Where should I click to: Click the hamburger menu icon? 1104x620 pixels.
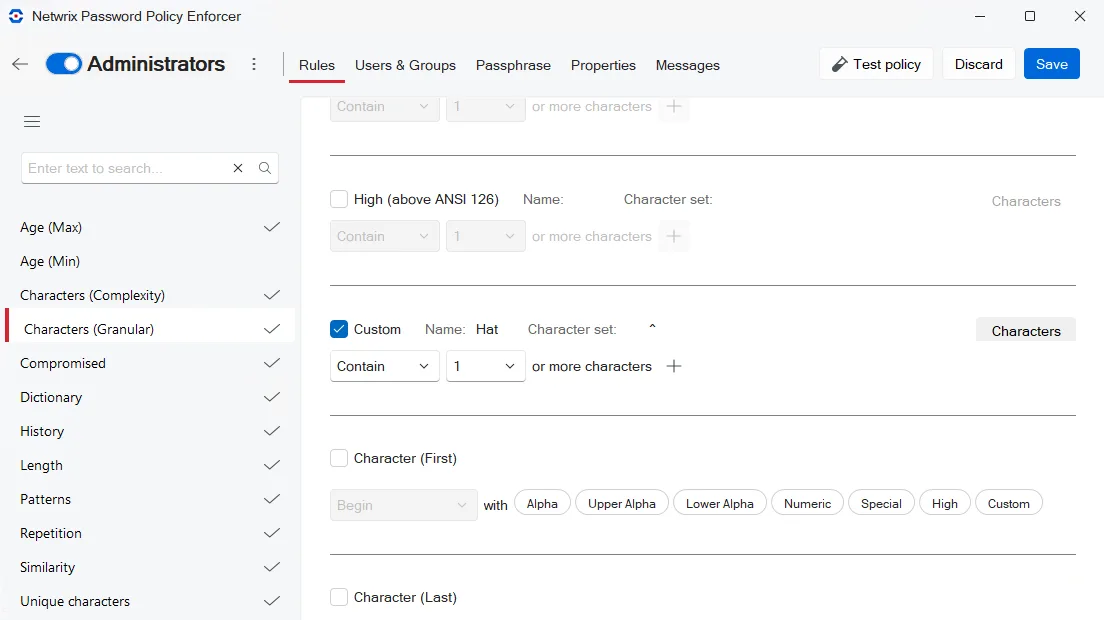(x=32, y=122)
